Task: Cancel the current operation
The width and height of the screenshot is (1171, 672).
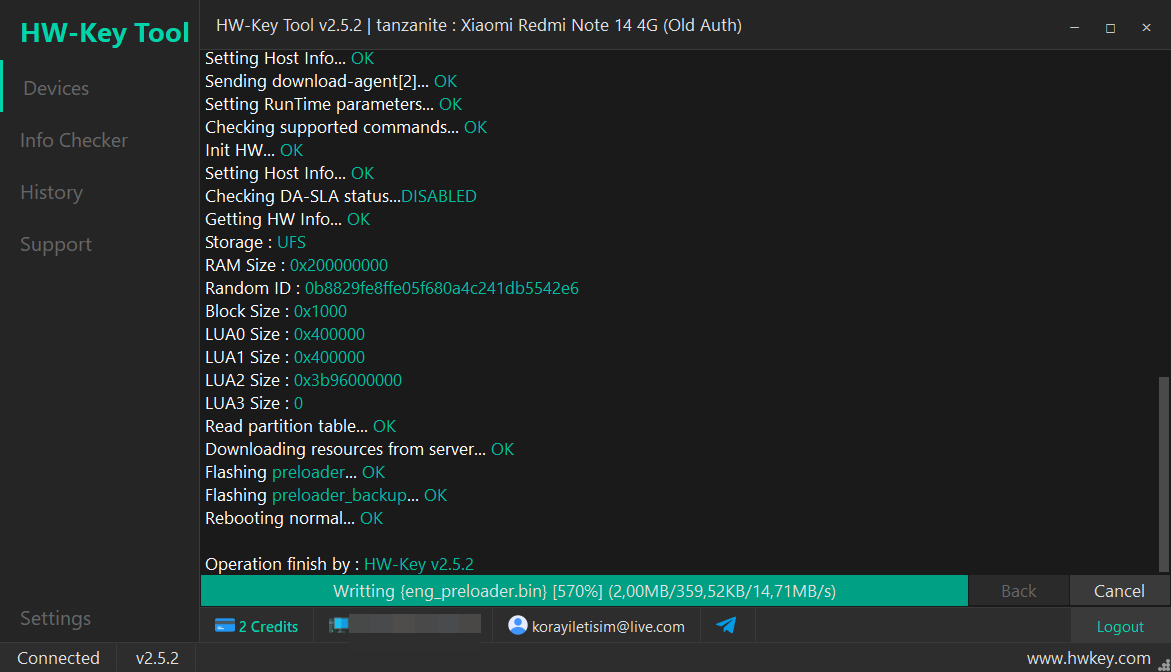Action: tap(1119, 591)
